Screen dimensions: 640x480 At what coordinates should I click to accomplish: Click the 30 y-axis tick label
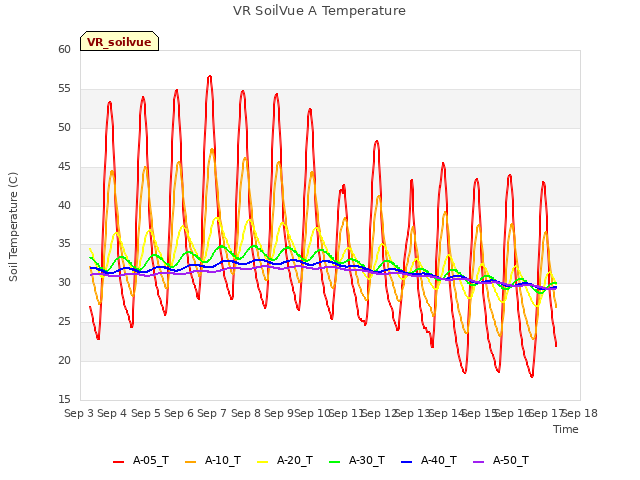[x=64, y=283]
